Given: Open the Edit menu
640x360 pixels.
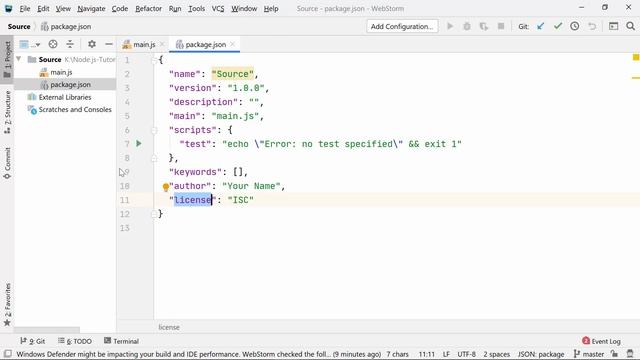Looking at the screenshot, I should (43, 9).
